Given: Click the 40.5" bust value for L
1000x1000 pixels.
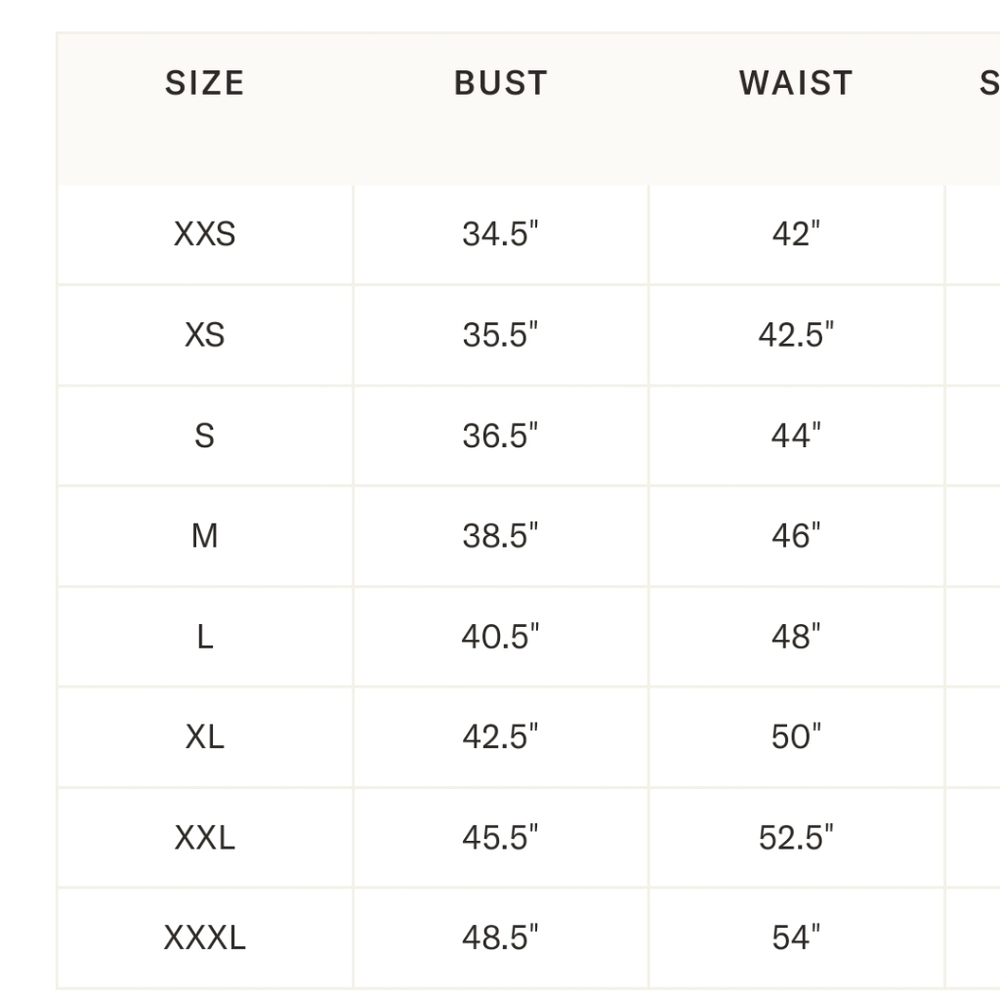Looking at the screenshot, I should 501,636.
